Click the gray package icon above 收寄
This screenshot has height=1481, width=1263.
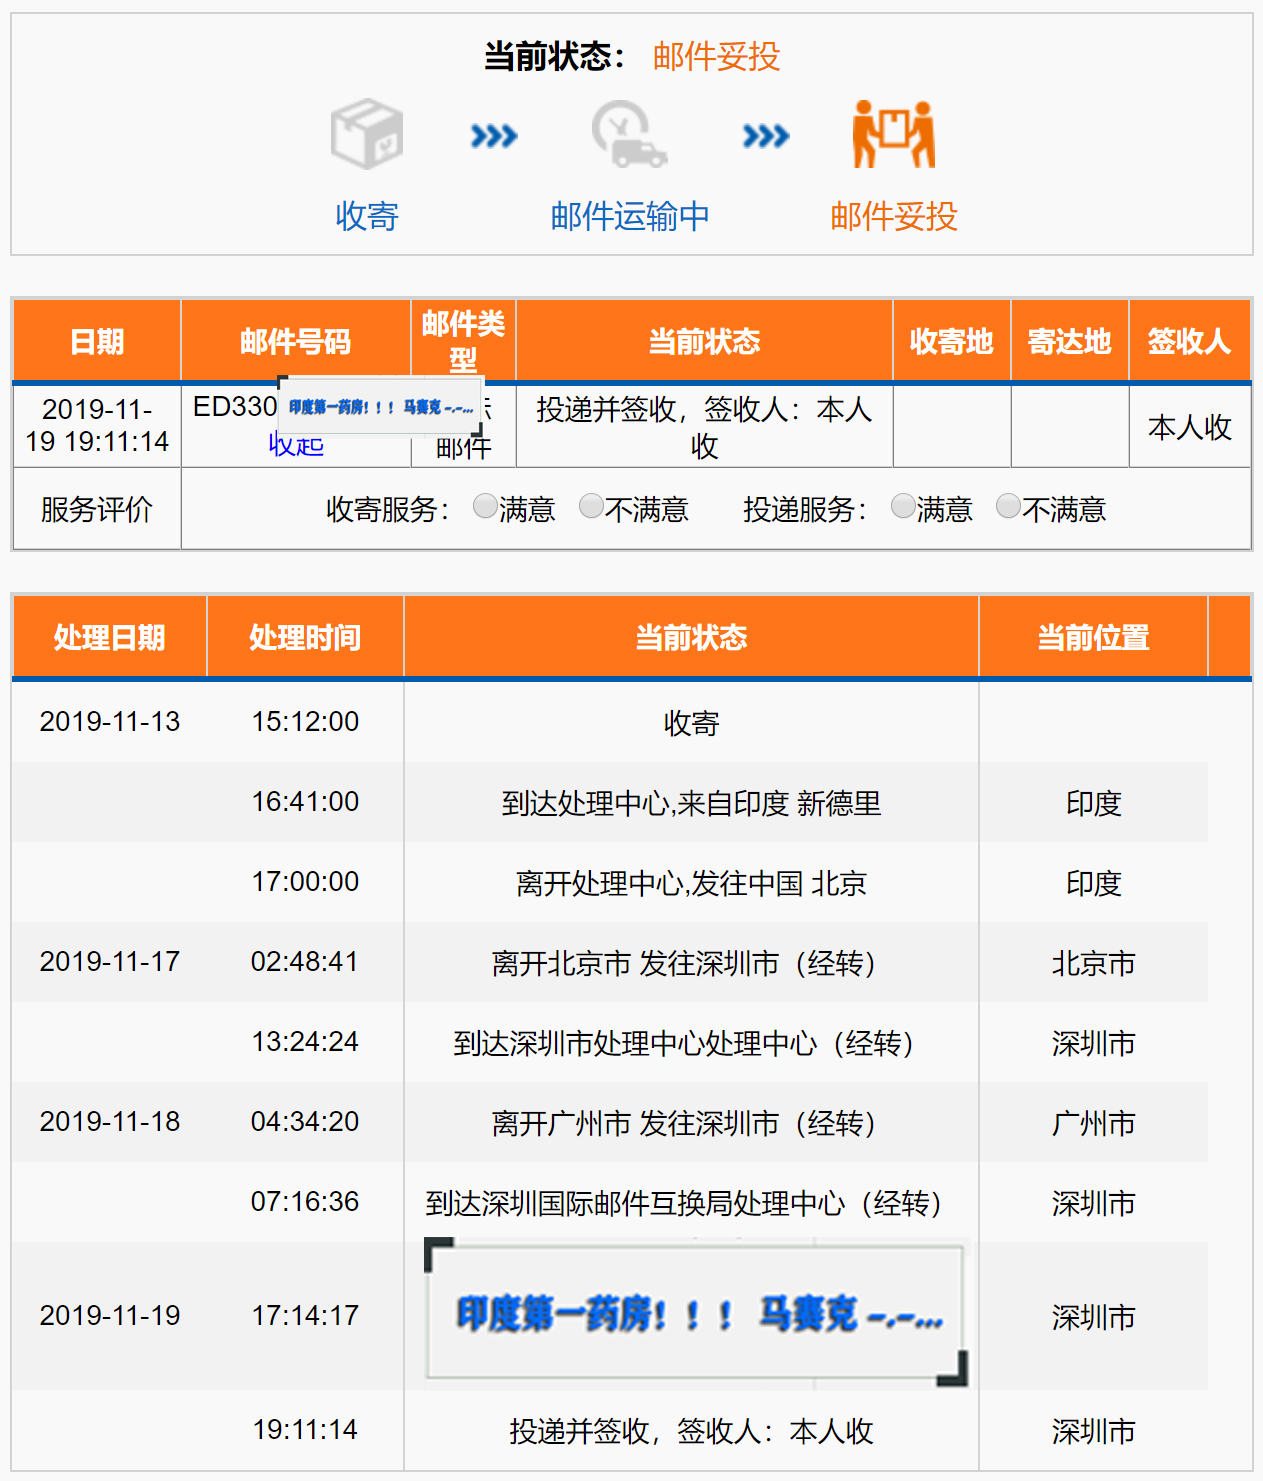tap(366, 134)
